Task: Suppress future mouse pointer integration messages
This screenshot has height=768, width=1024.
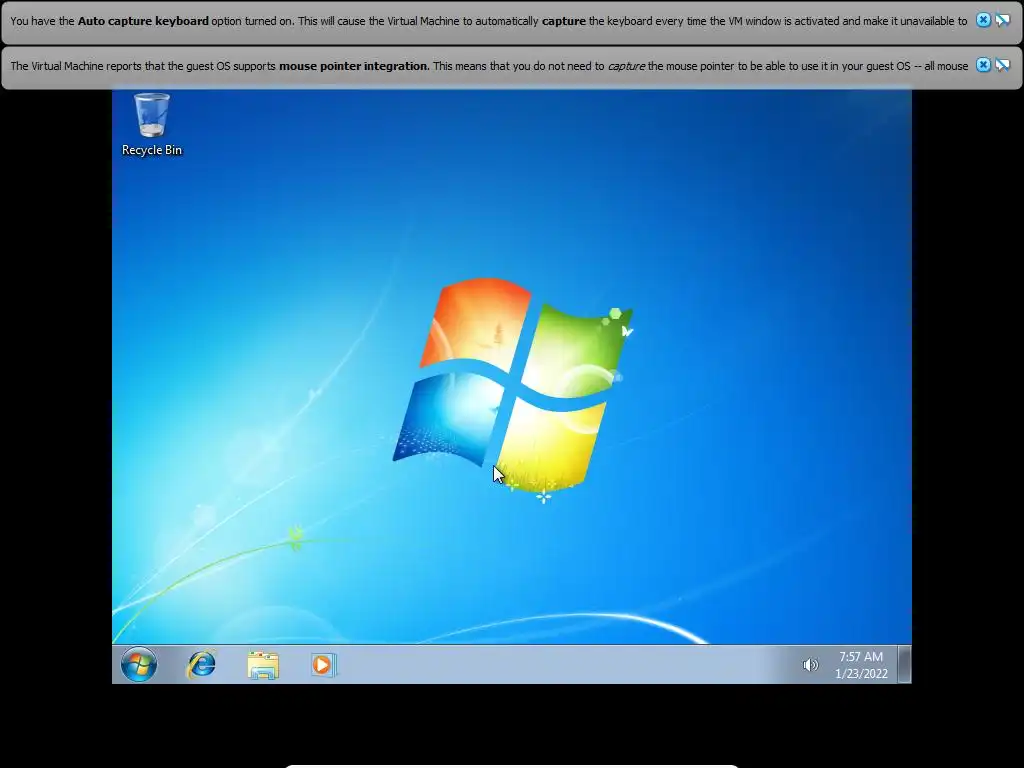Action: (1002, 65)
